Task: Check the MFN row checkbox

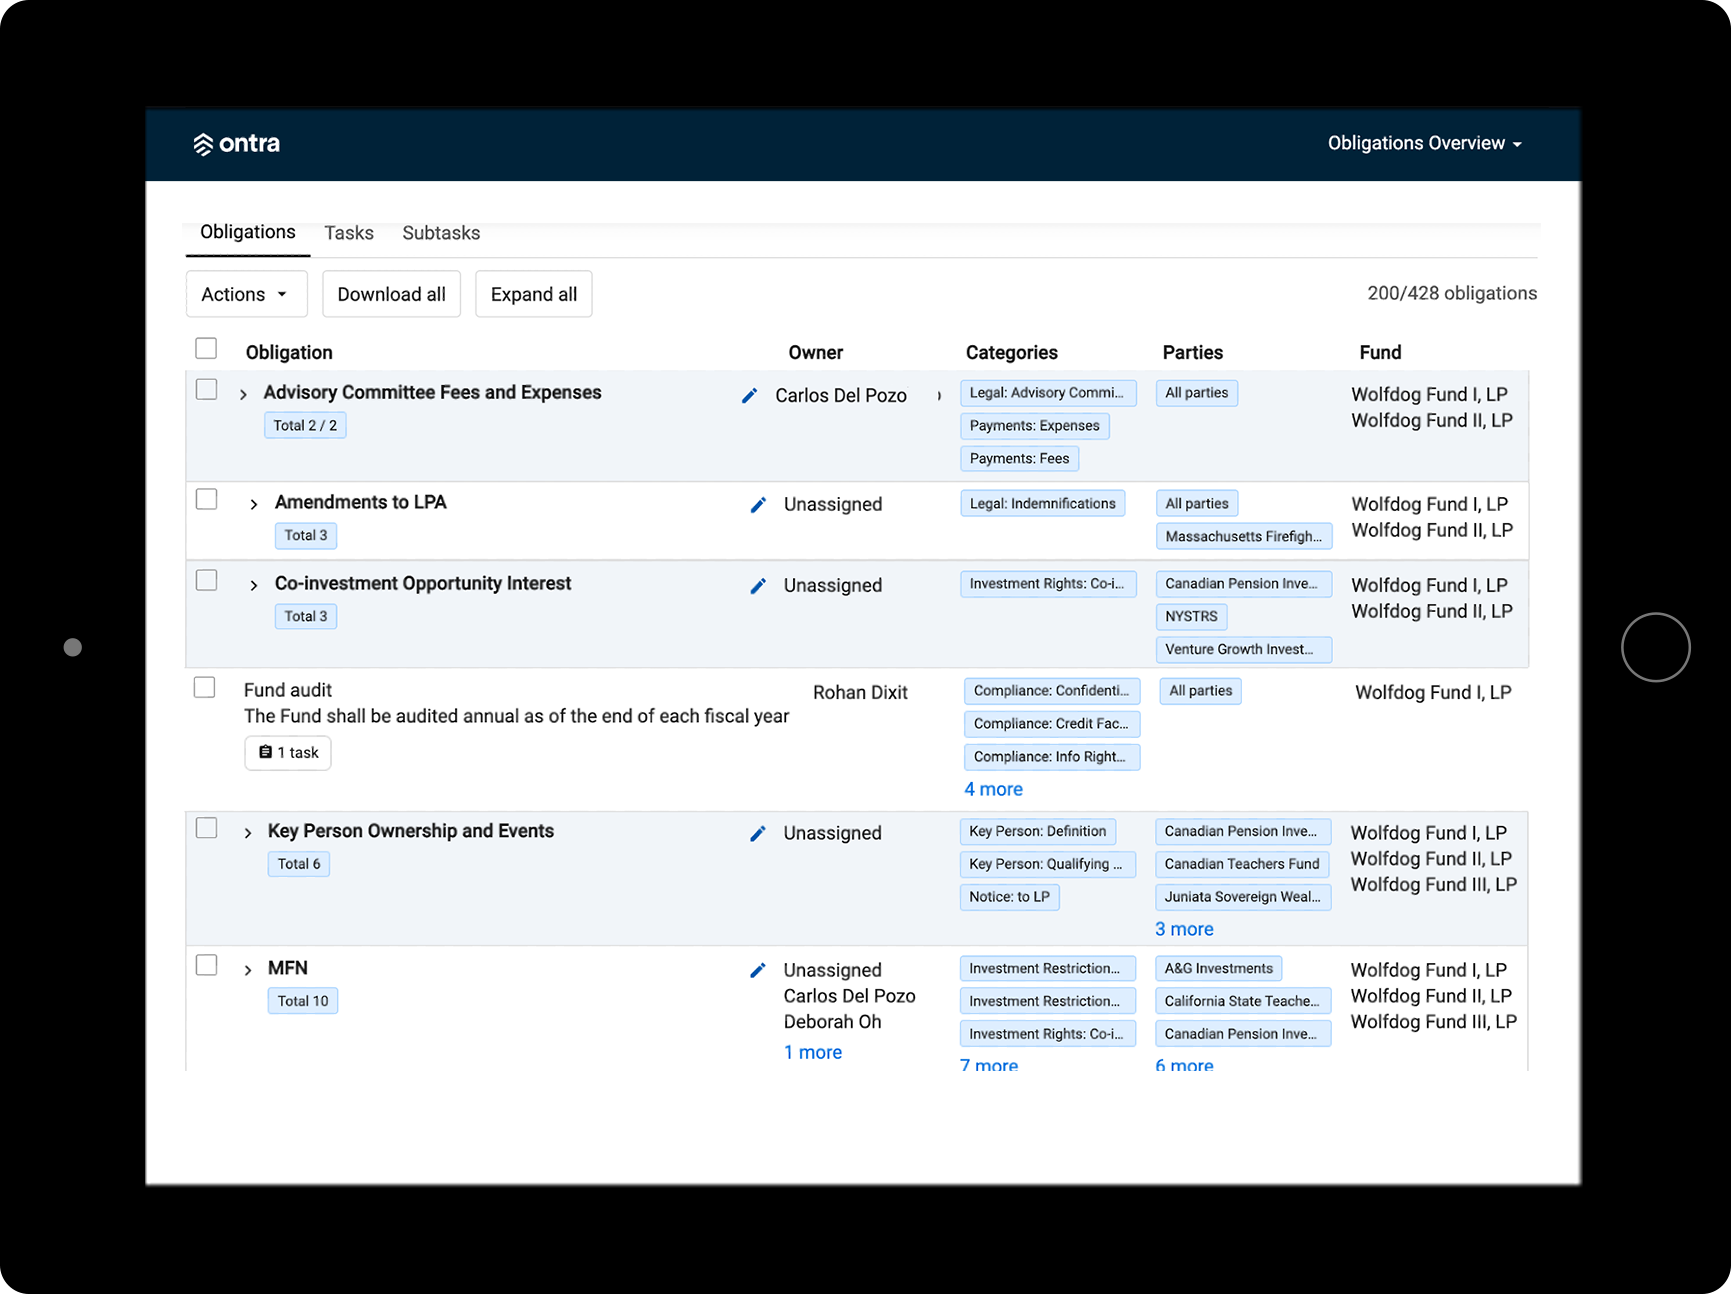Action: point(206,965)
